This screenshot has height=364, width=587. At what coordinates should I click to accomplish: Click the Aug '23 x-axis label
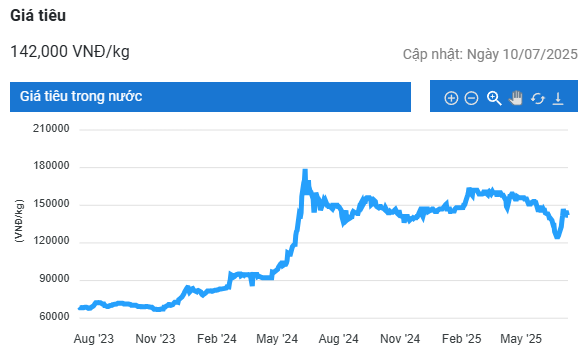click(94, 339)
